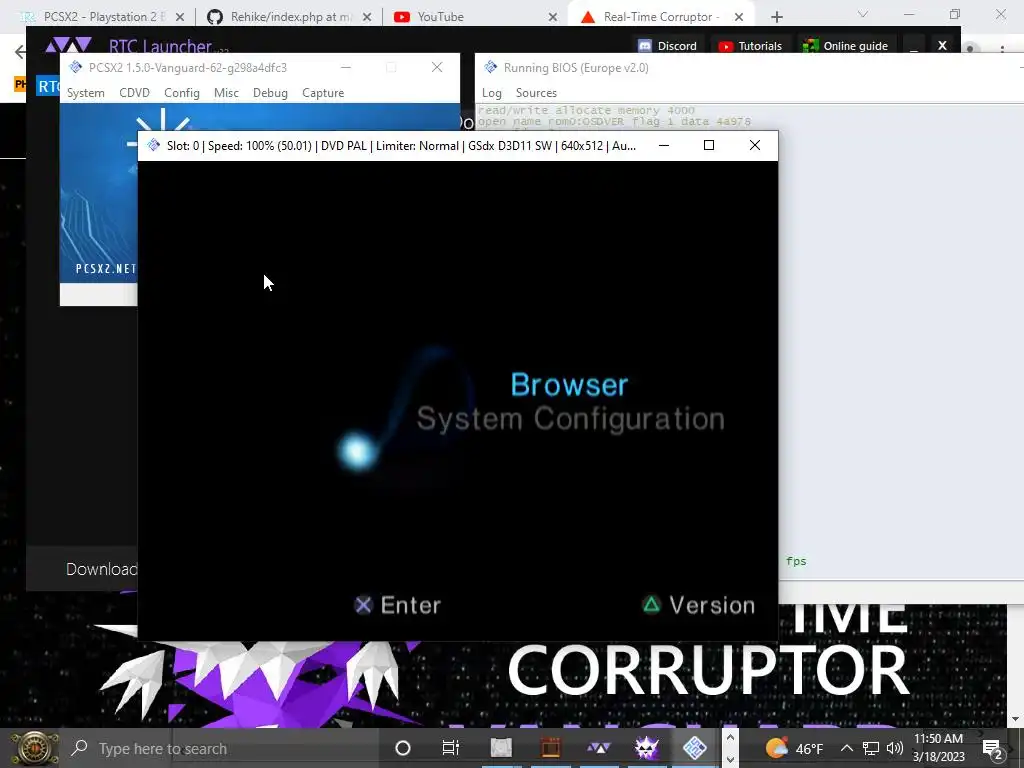Close the Real-Time Corruptor browser tab

click(x=739, y=17)
